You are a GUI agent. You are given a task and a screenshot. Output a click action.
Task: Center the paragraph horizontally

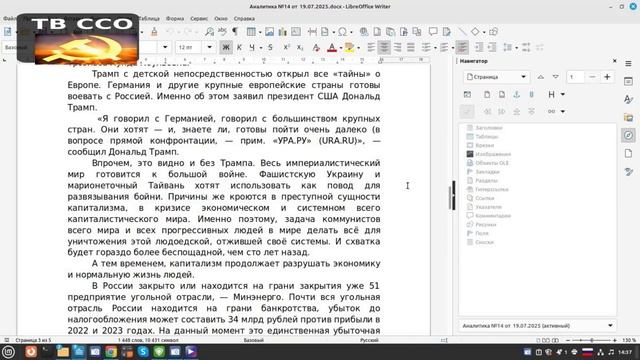[x=384, y=47]
